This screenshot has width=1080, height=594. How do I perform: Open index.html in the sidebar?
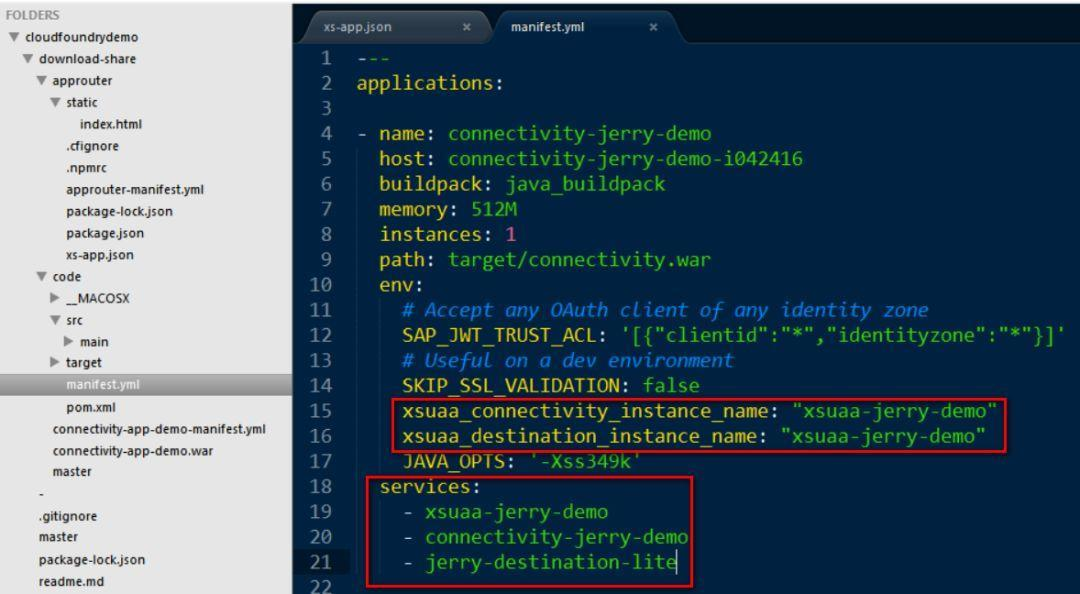111,124
